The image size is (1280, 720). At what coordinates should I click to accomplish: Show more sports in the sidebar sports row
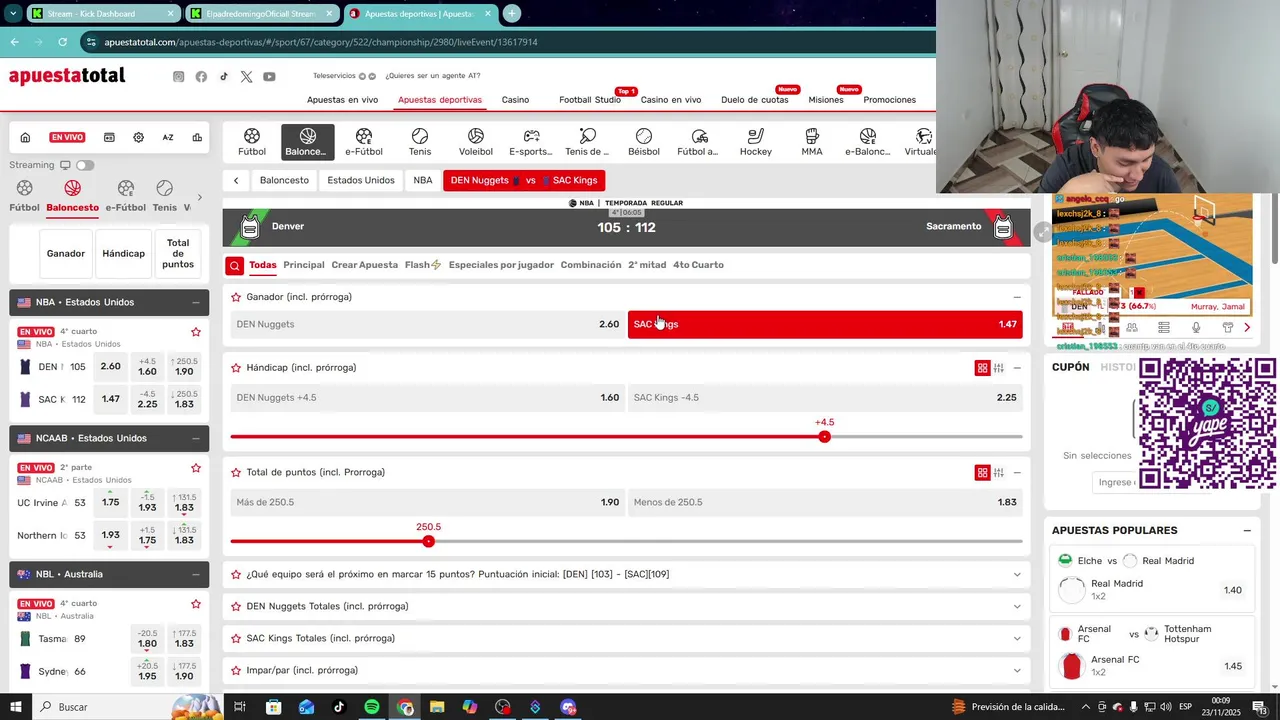pos(199,197)
